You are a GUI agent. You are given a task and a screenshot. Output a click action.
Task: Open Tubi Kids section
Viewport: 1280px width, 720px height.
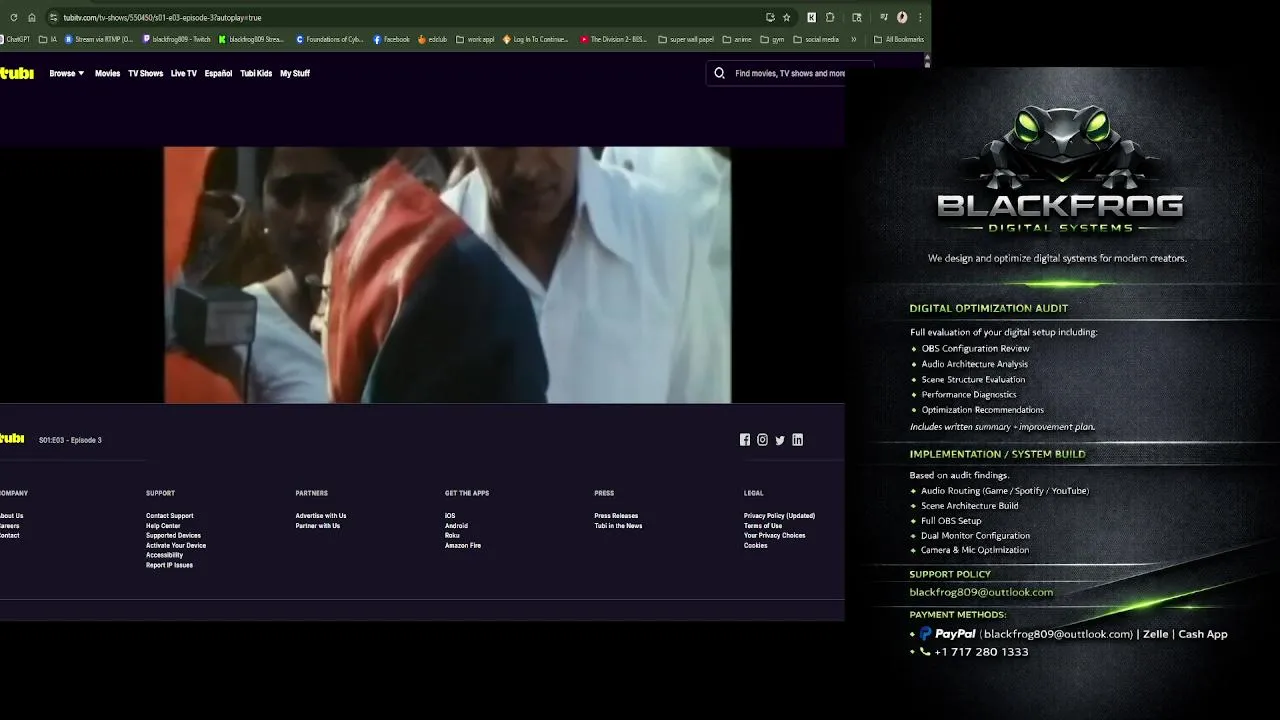[256, 73]
